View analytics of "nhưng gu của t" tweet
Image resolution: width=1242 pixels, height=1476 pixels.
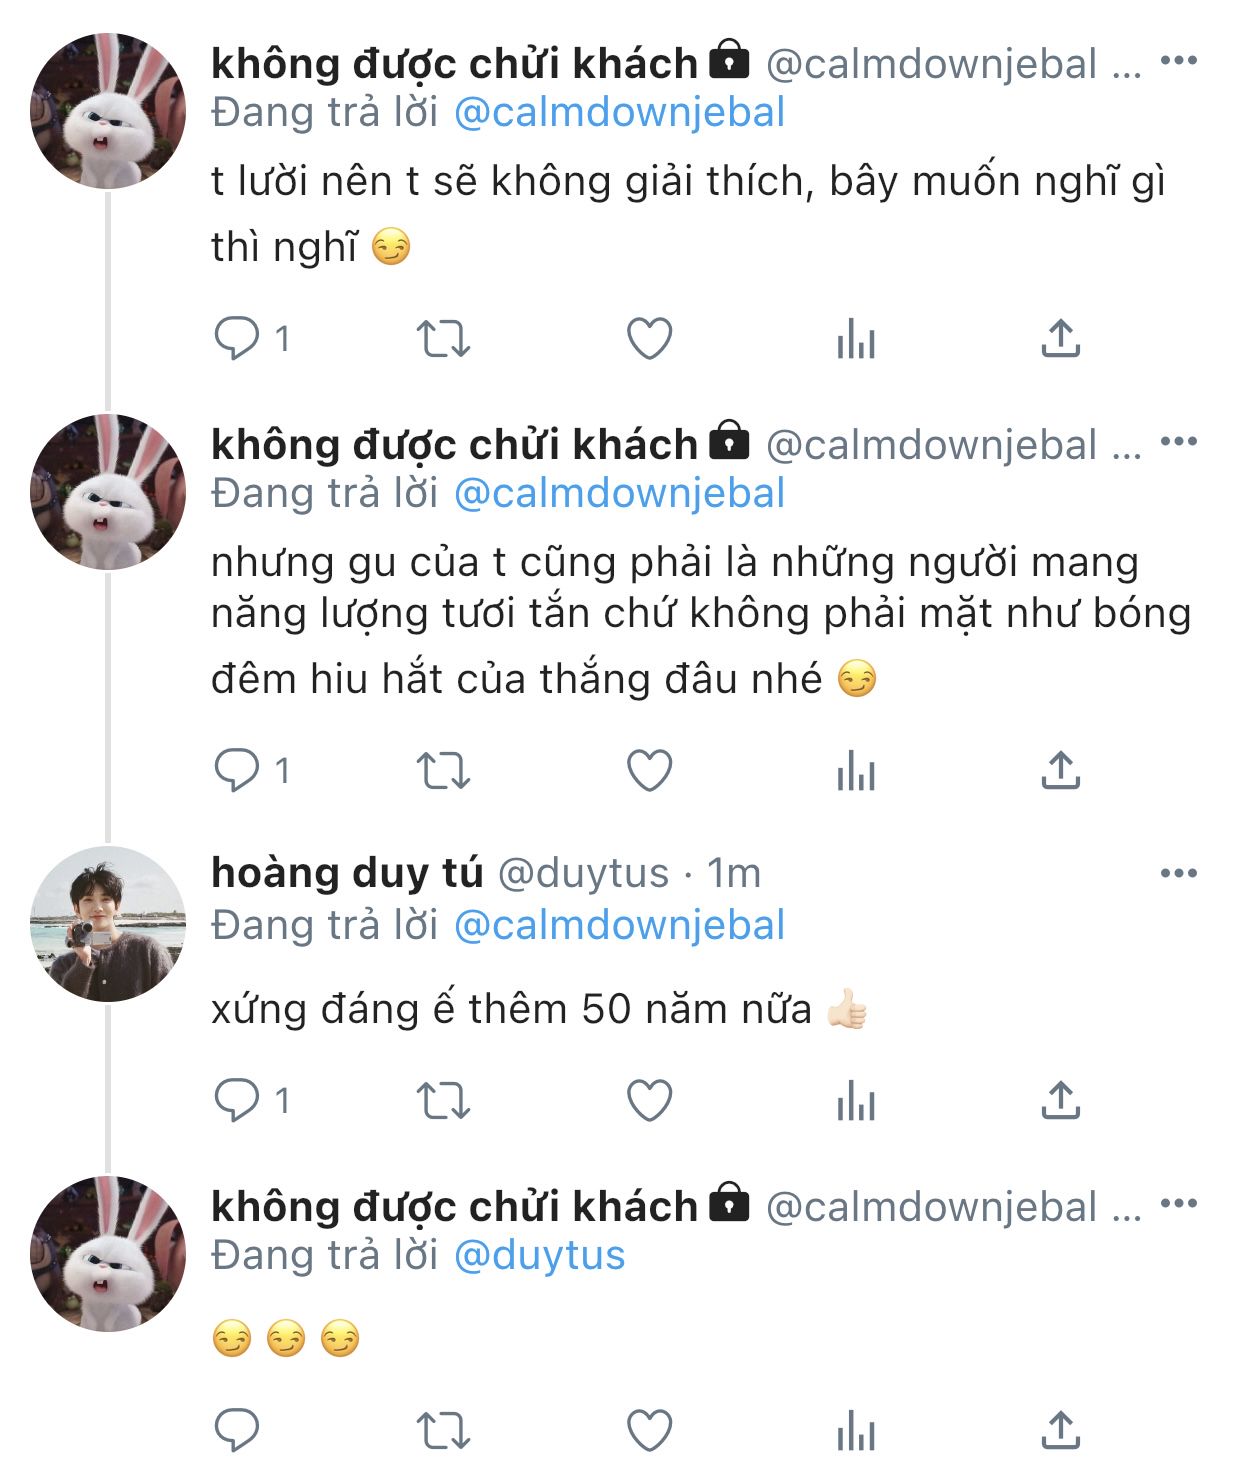pos(855,771)
